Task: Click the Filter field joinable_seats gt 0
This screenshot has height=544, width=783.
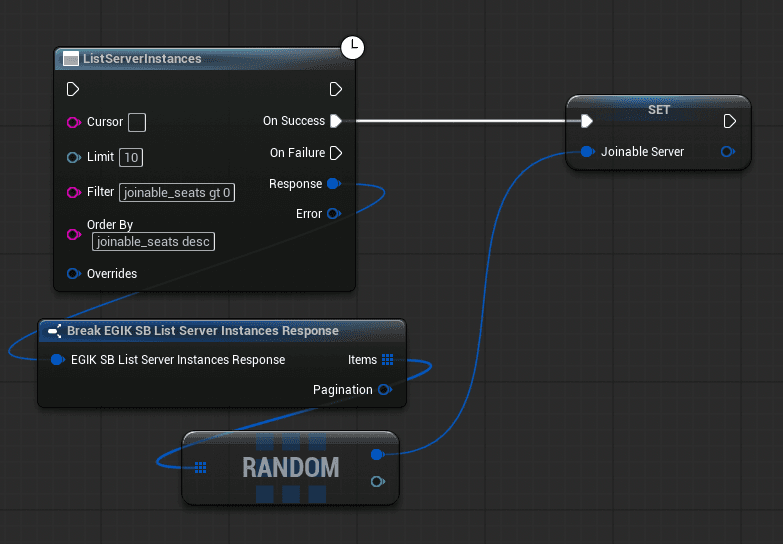Action: coord(177,192)
